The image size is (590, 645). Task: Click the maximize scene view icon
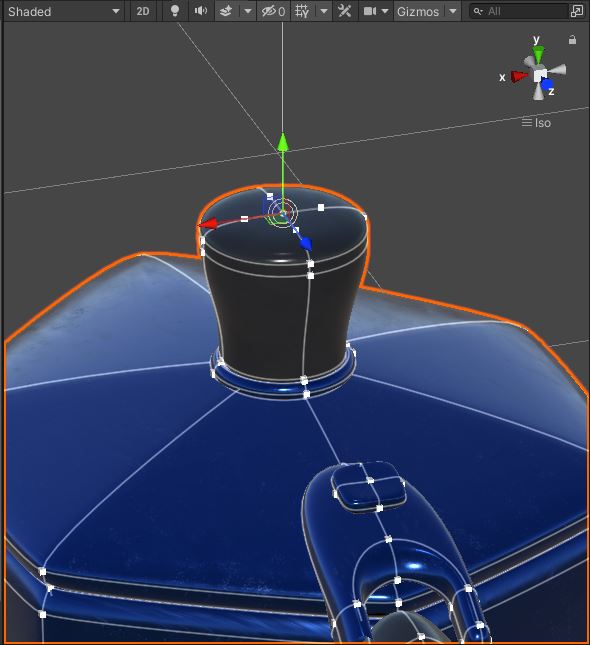[x=577, y=11]
